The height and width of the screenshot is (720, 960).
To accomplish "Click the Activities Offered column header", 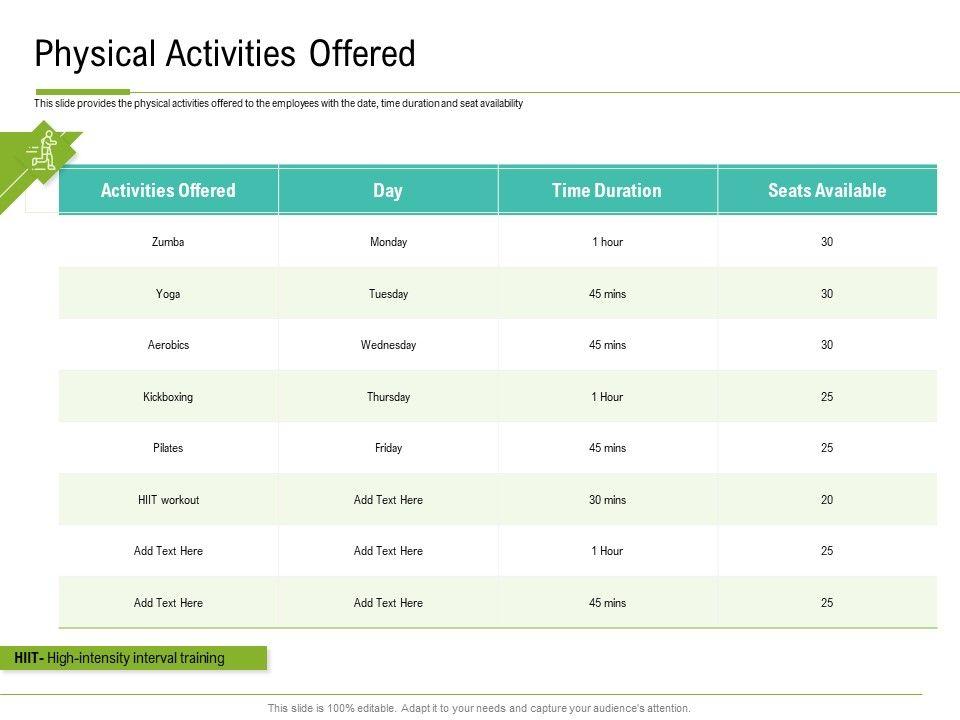I will 168,190.
